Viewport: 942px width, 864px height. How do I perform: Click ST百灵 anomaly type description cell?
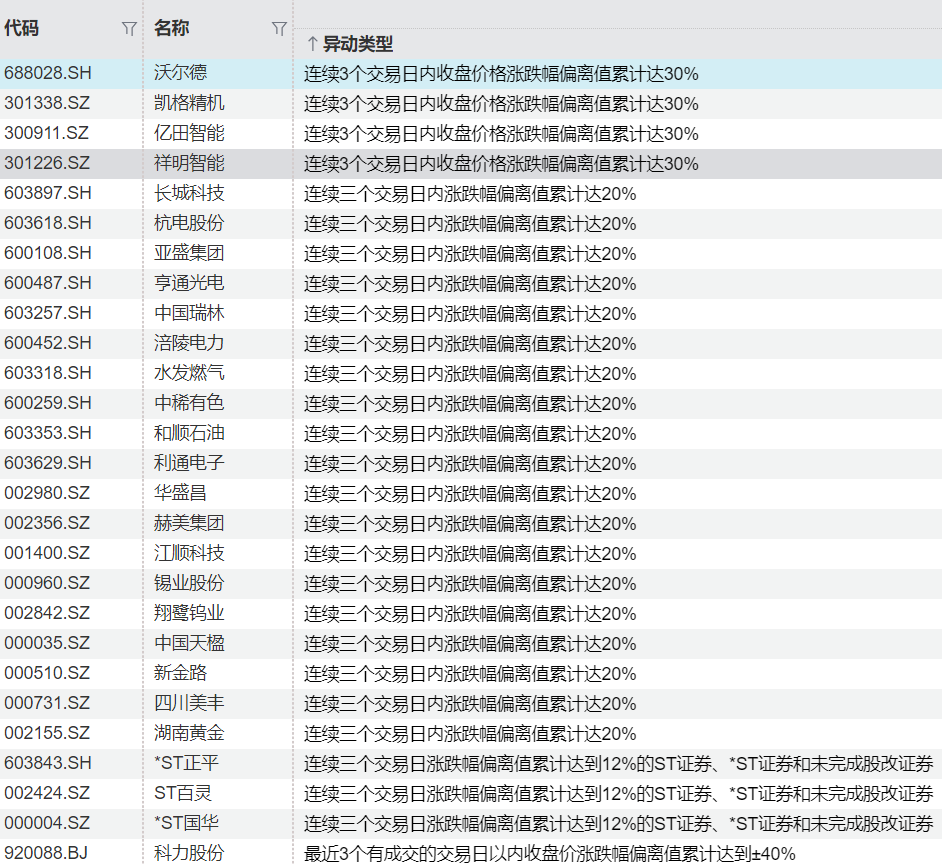(618, 793)
